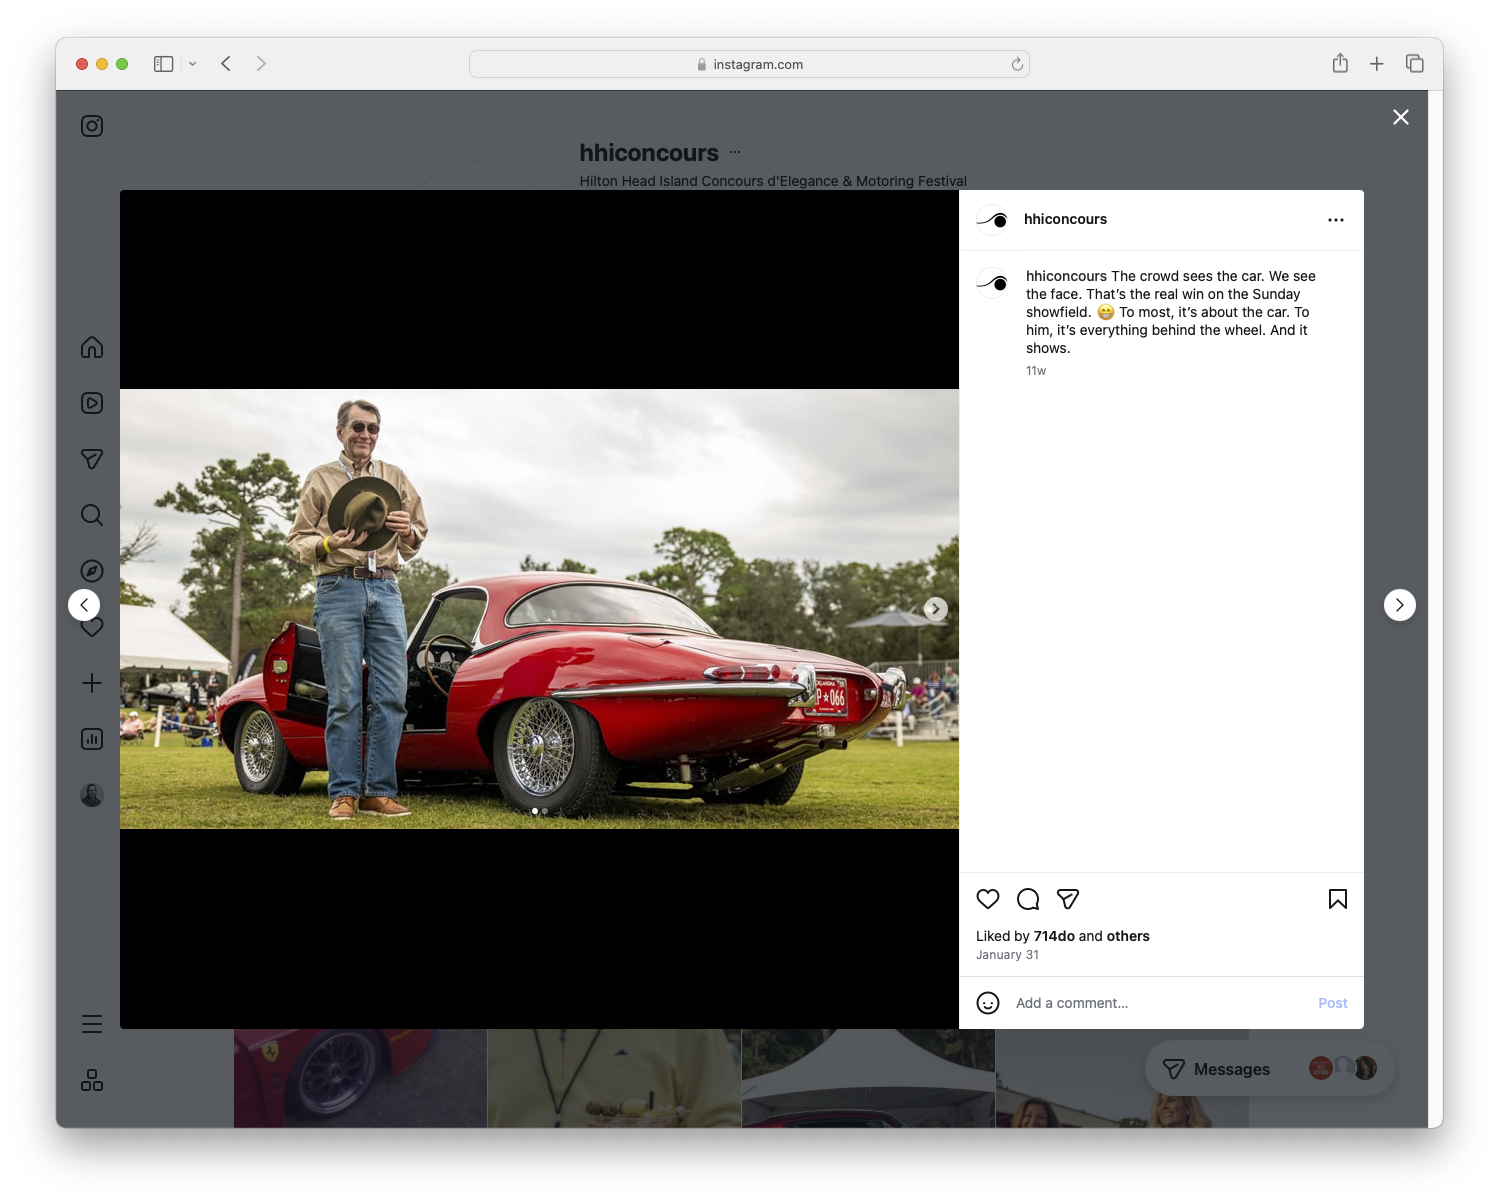1499x1202 pixels.
Task: Like the post with the heart icon
Action: [988, 899]
